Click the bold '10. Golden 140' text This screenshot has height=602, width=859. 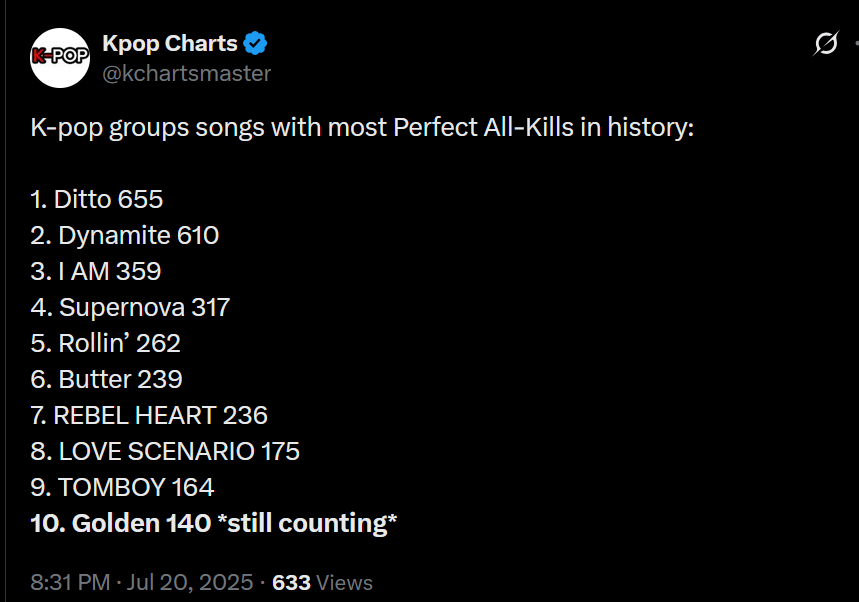click(x=121, y=523)
